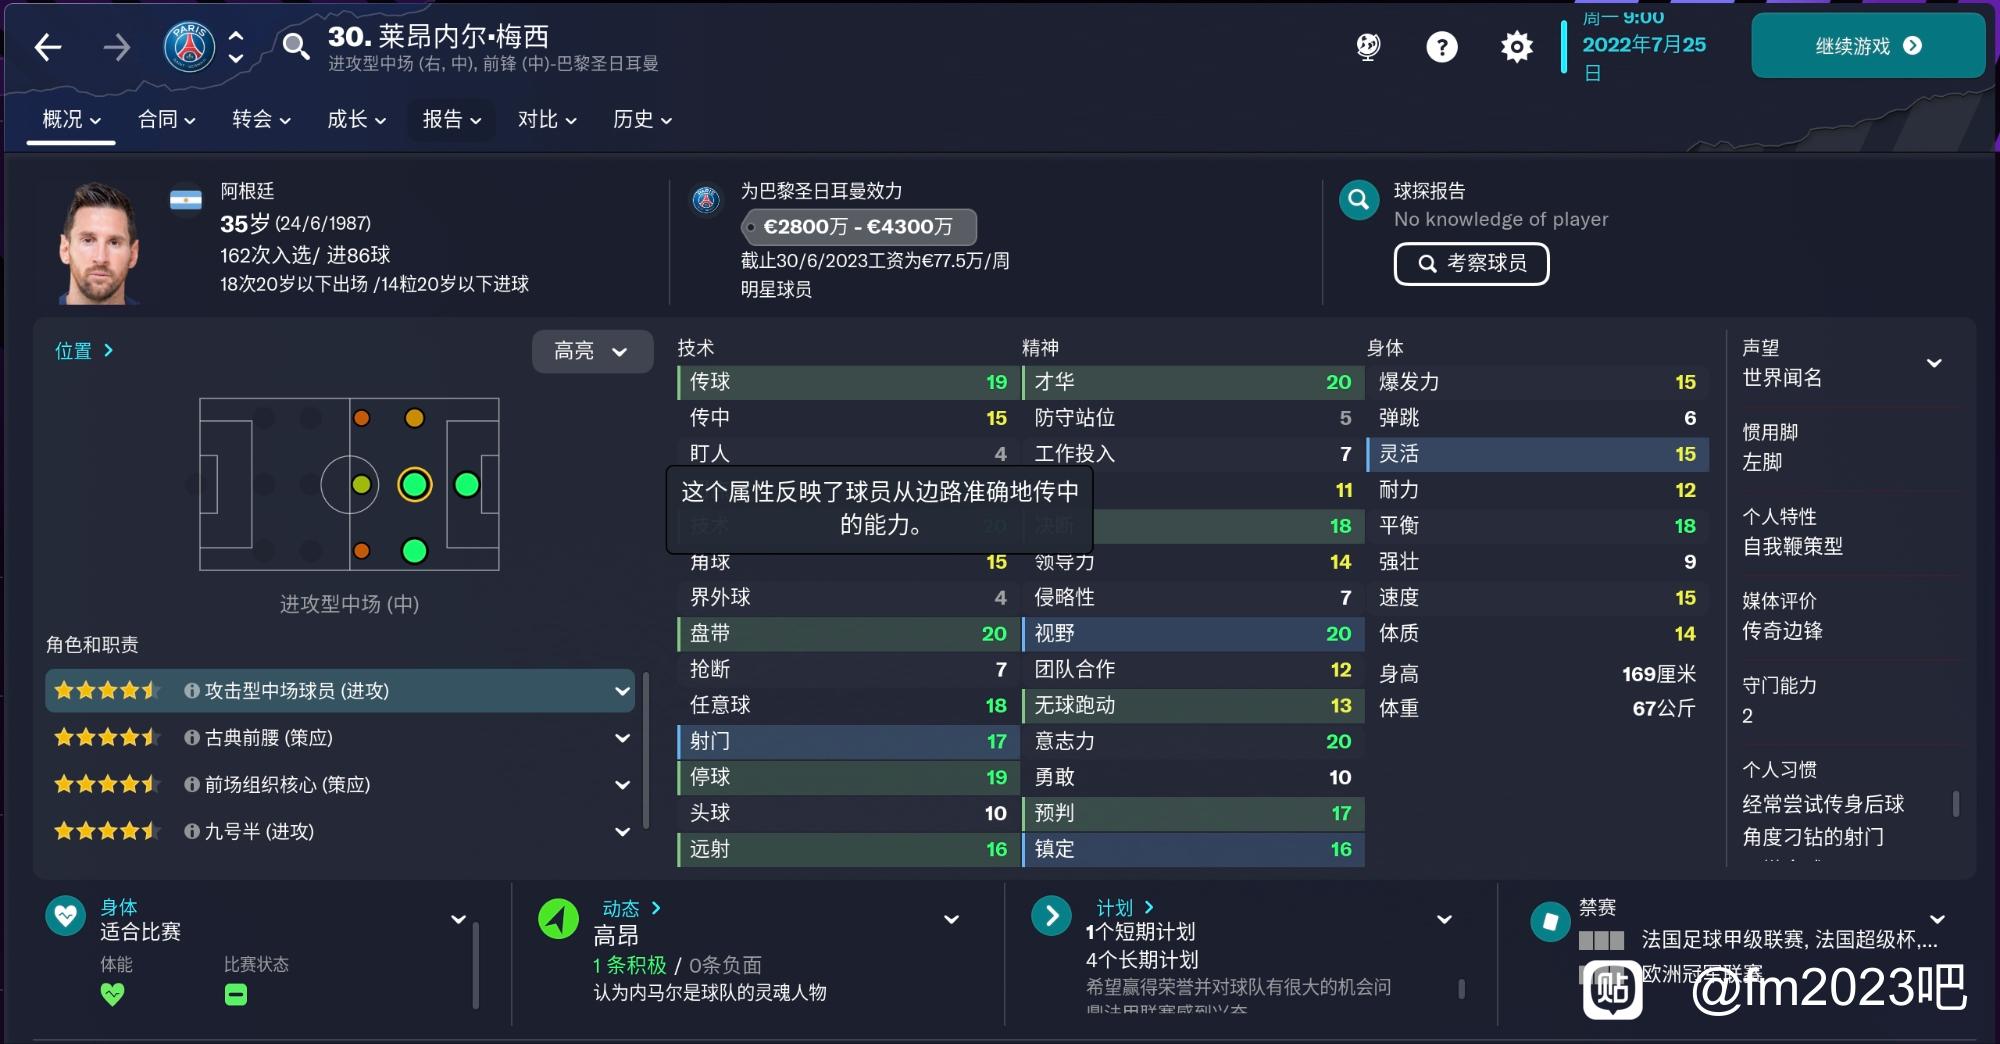Click the Argentina flag icon
This screenshot has width=2000, height=1044.
coord(186,200)
